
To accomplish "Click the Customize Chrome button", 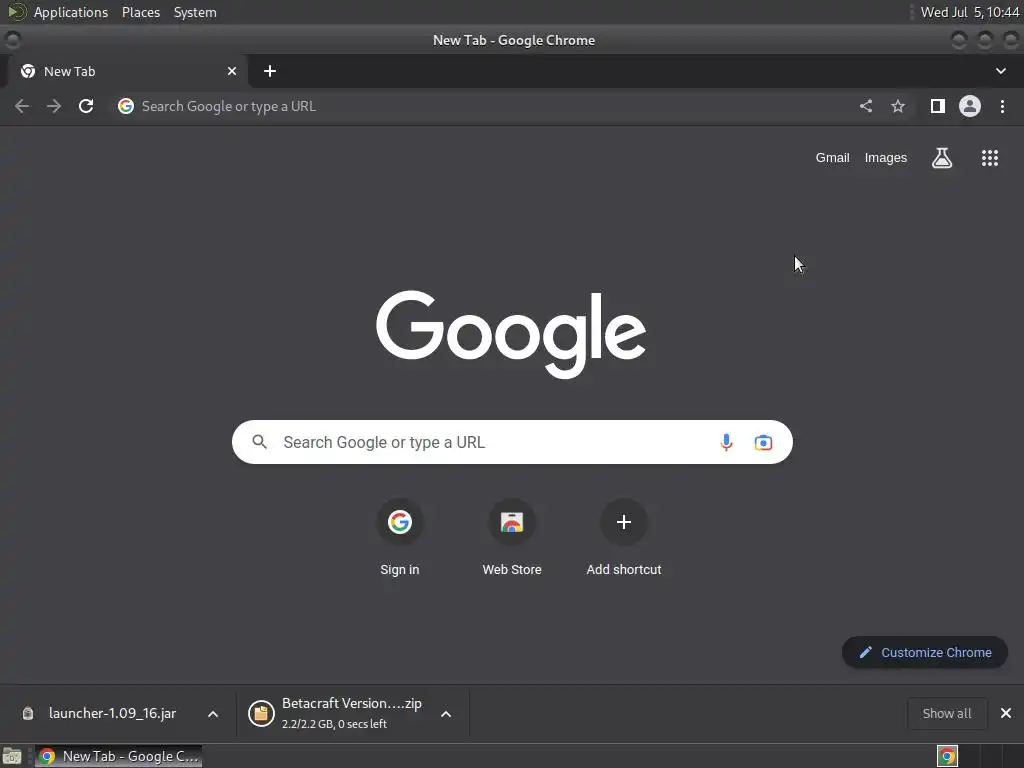I will (925, 652).
